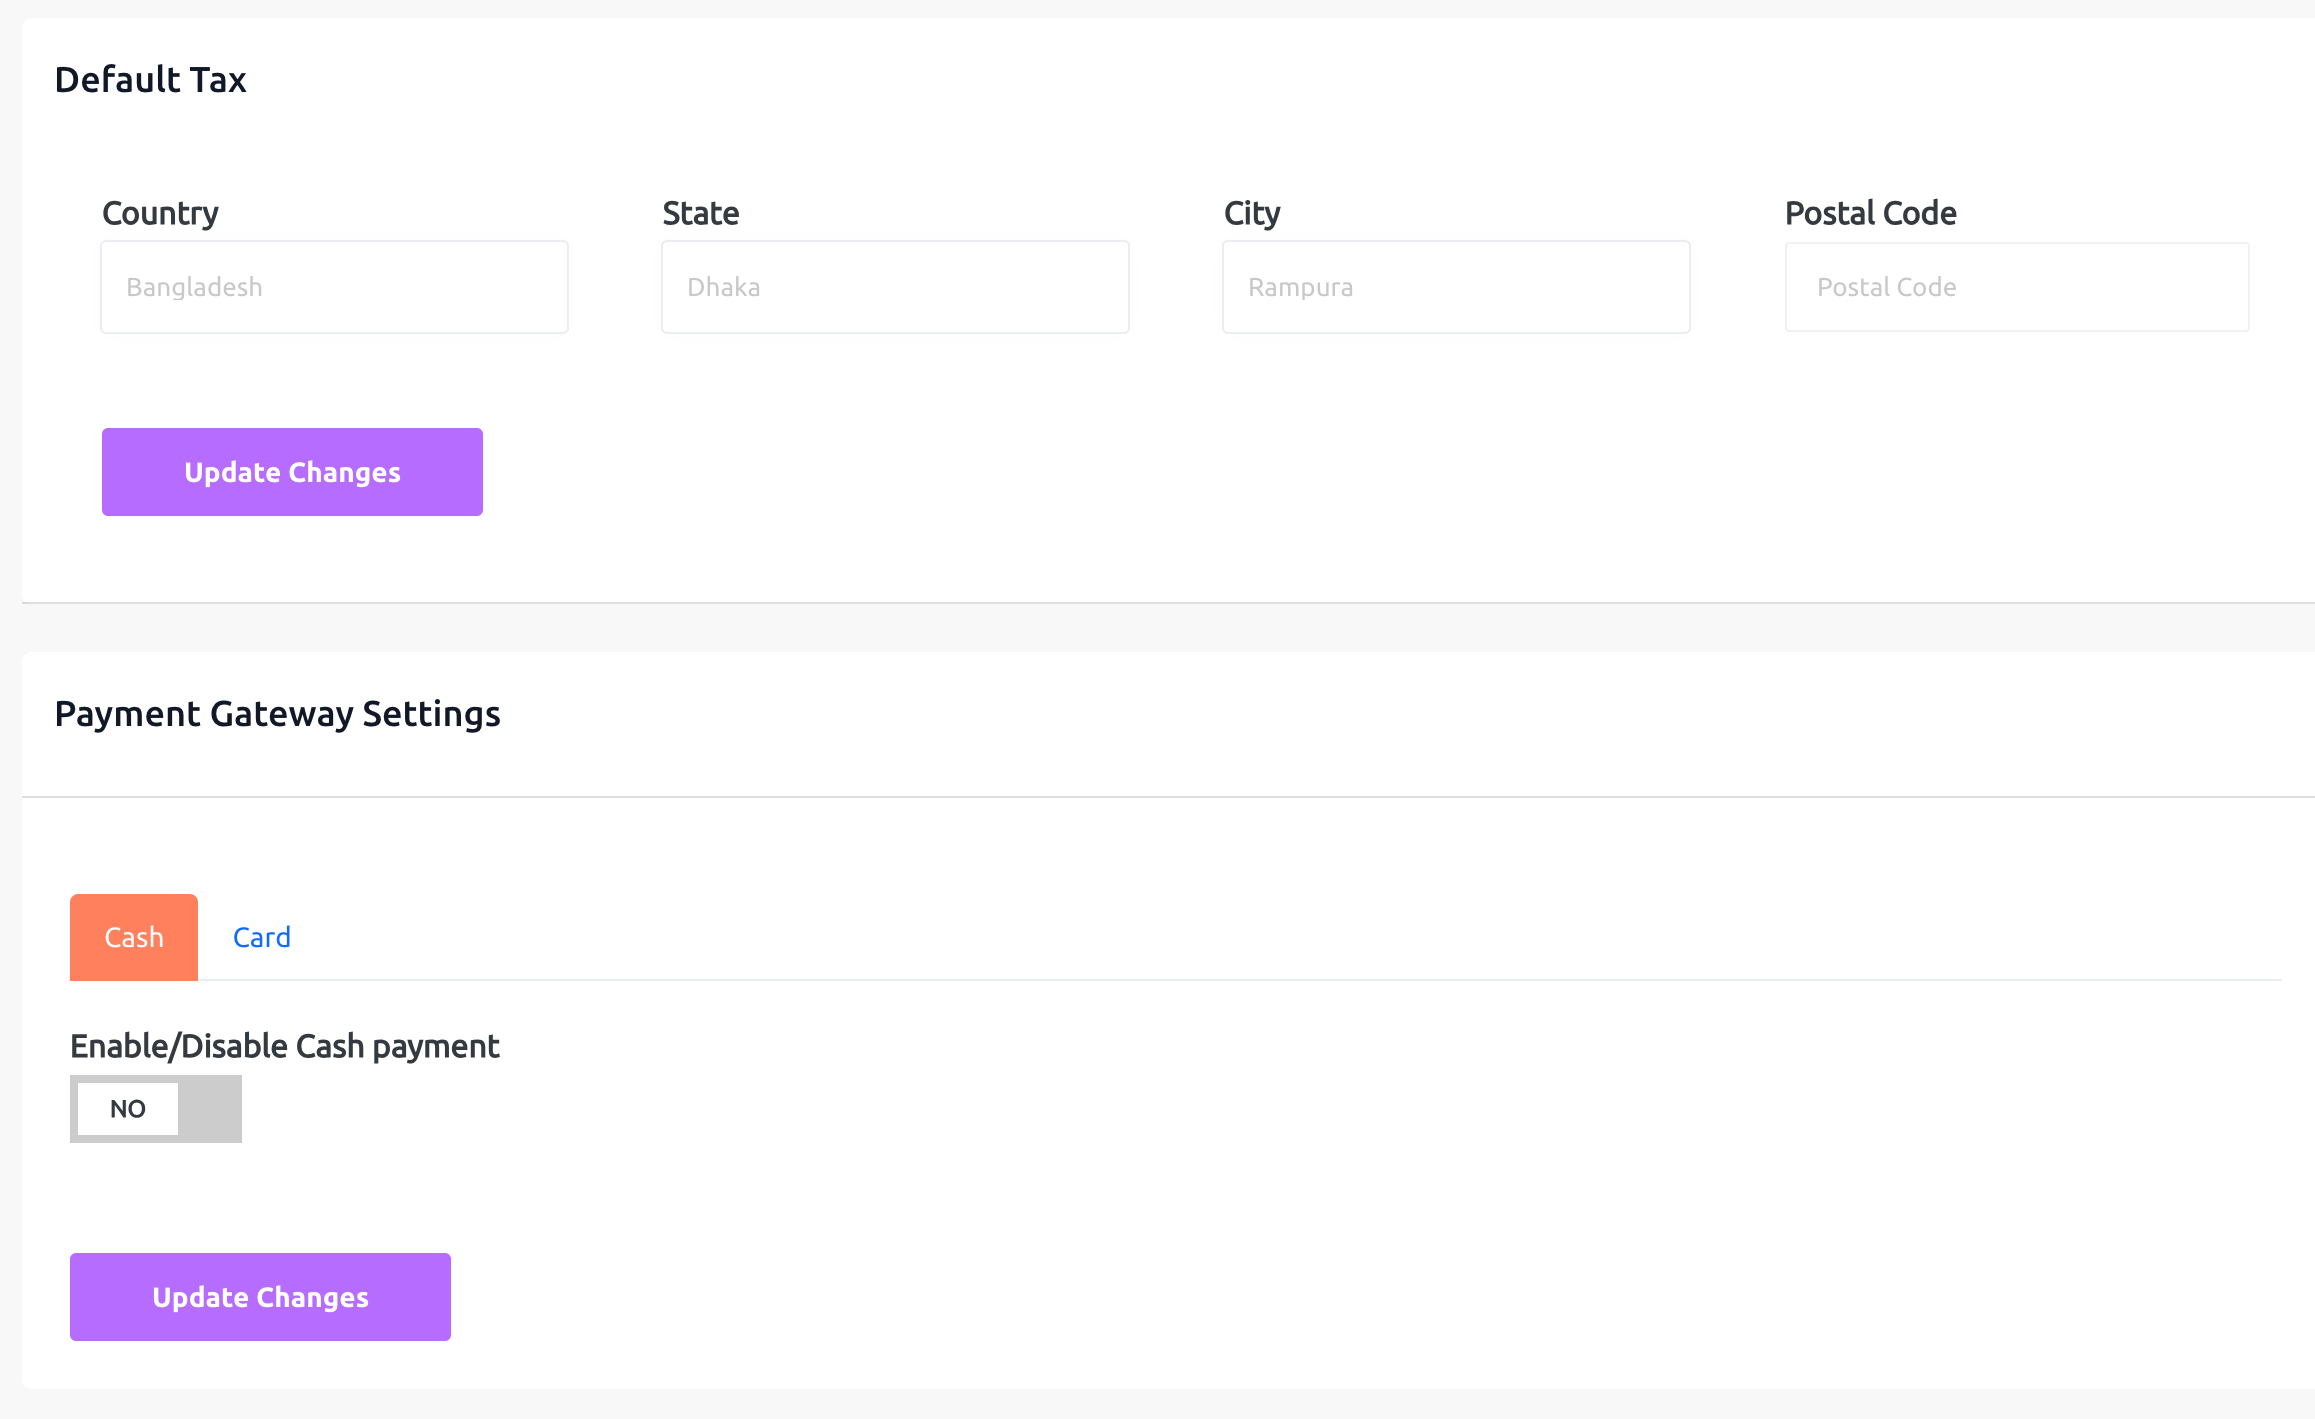The width and height of the screenshot is (2315, 1419).
Task: Click the Payment Gateway Settings heading
Action: 277,714
